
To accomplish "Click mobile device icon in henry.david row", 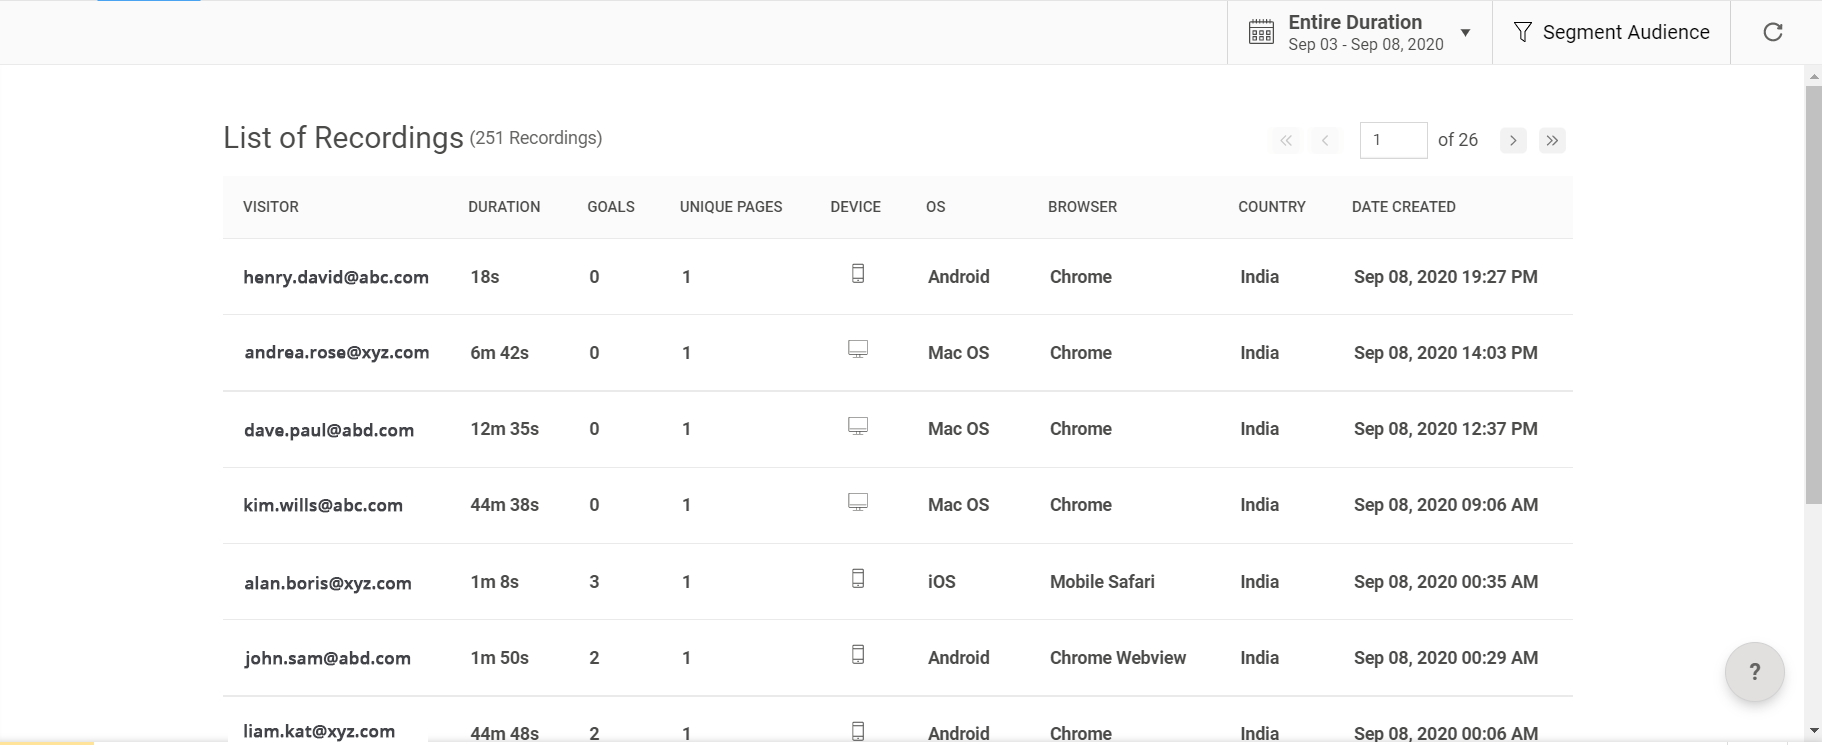I will [x=858, y=274].
